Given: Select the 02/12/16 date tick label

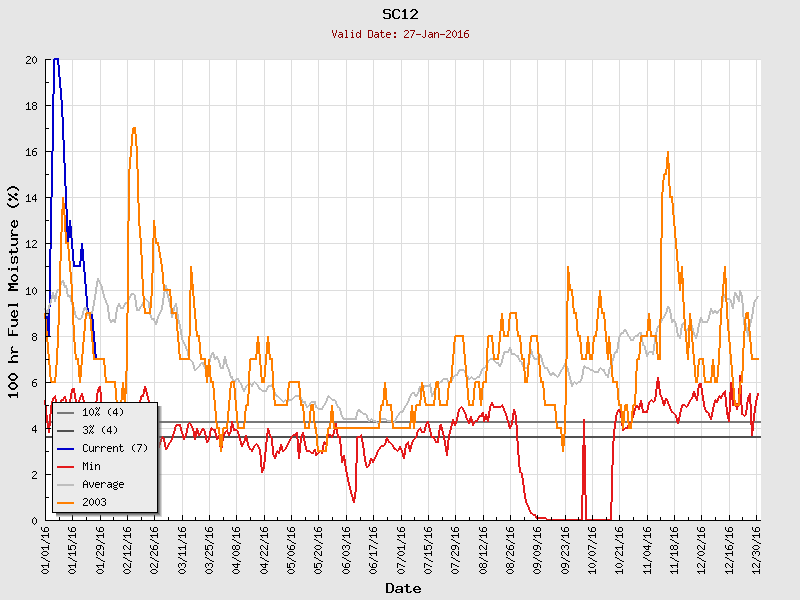Looking at the screenshot, I should [x=128, y=549].
